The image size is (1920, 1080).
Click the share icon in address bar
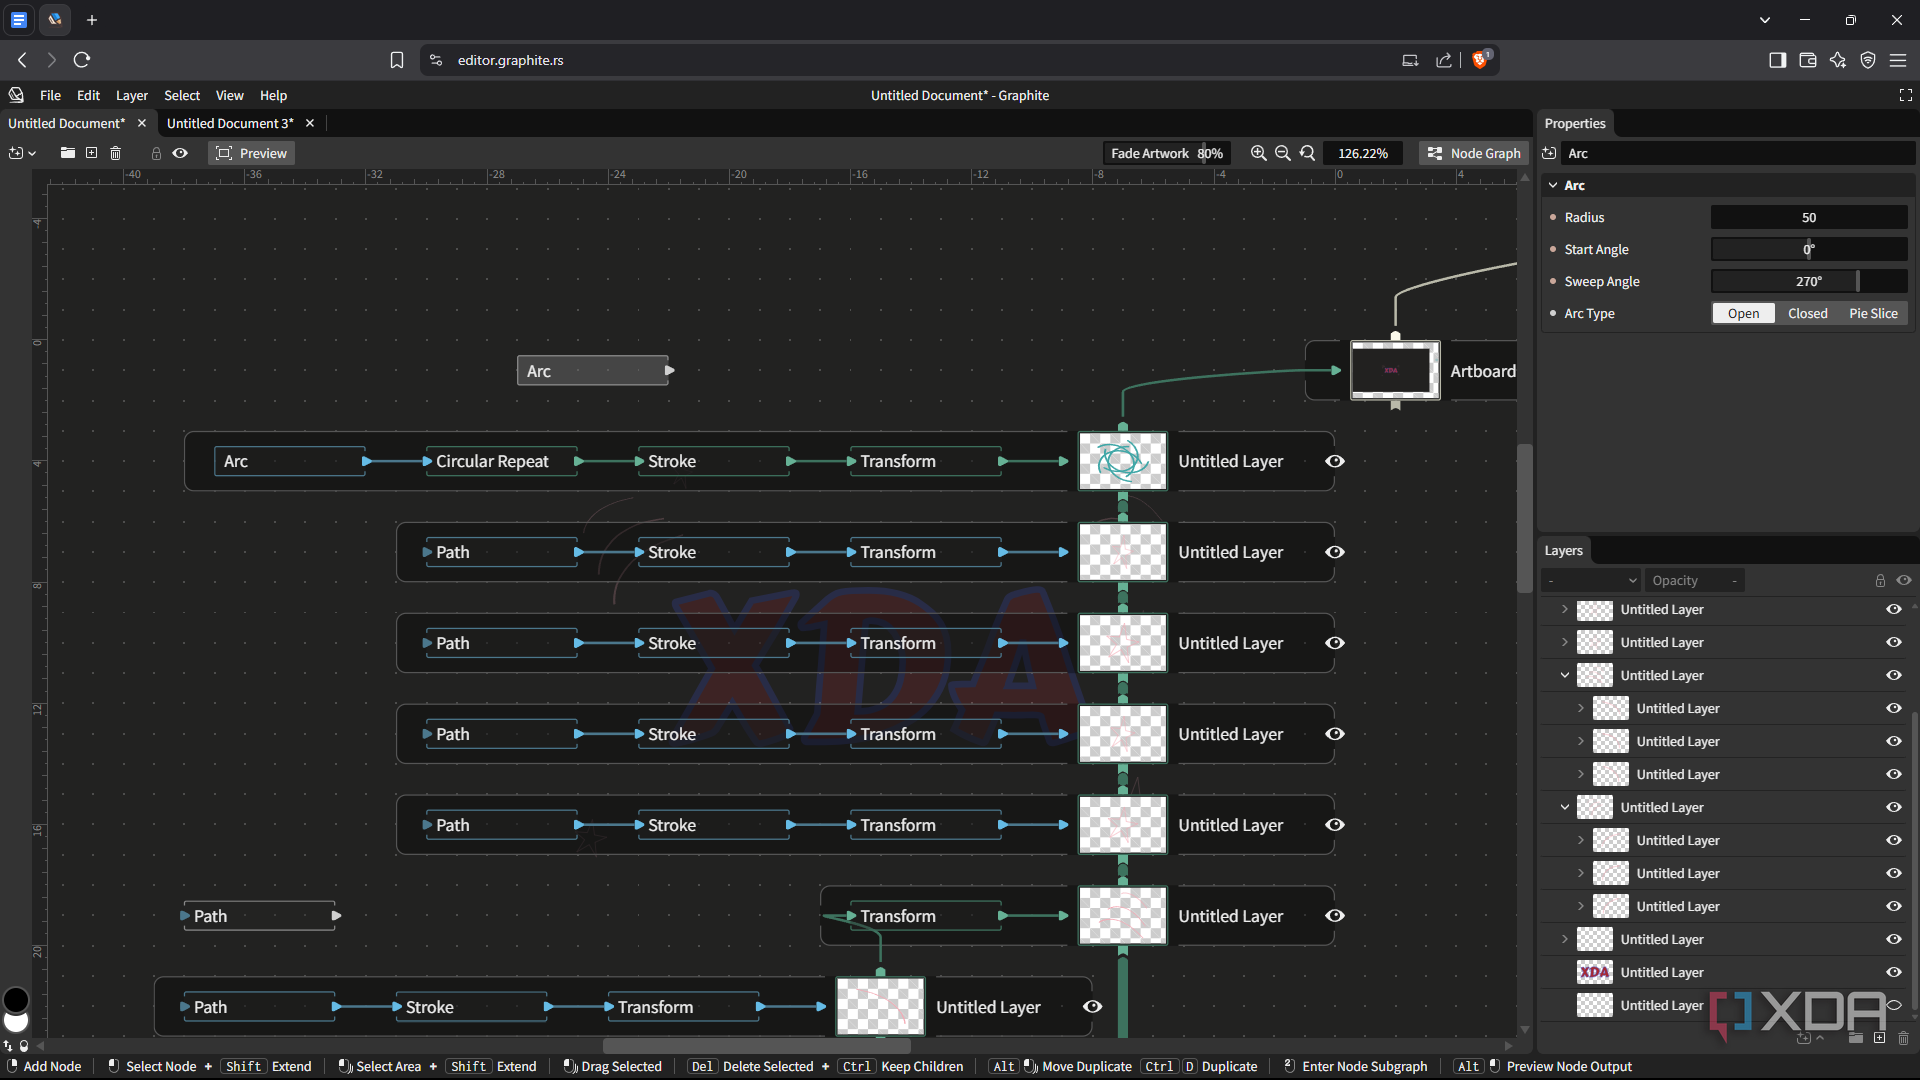coord(1444,60)
